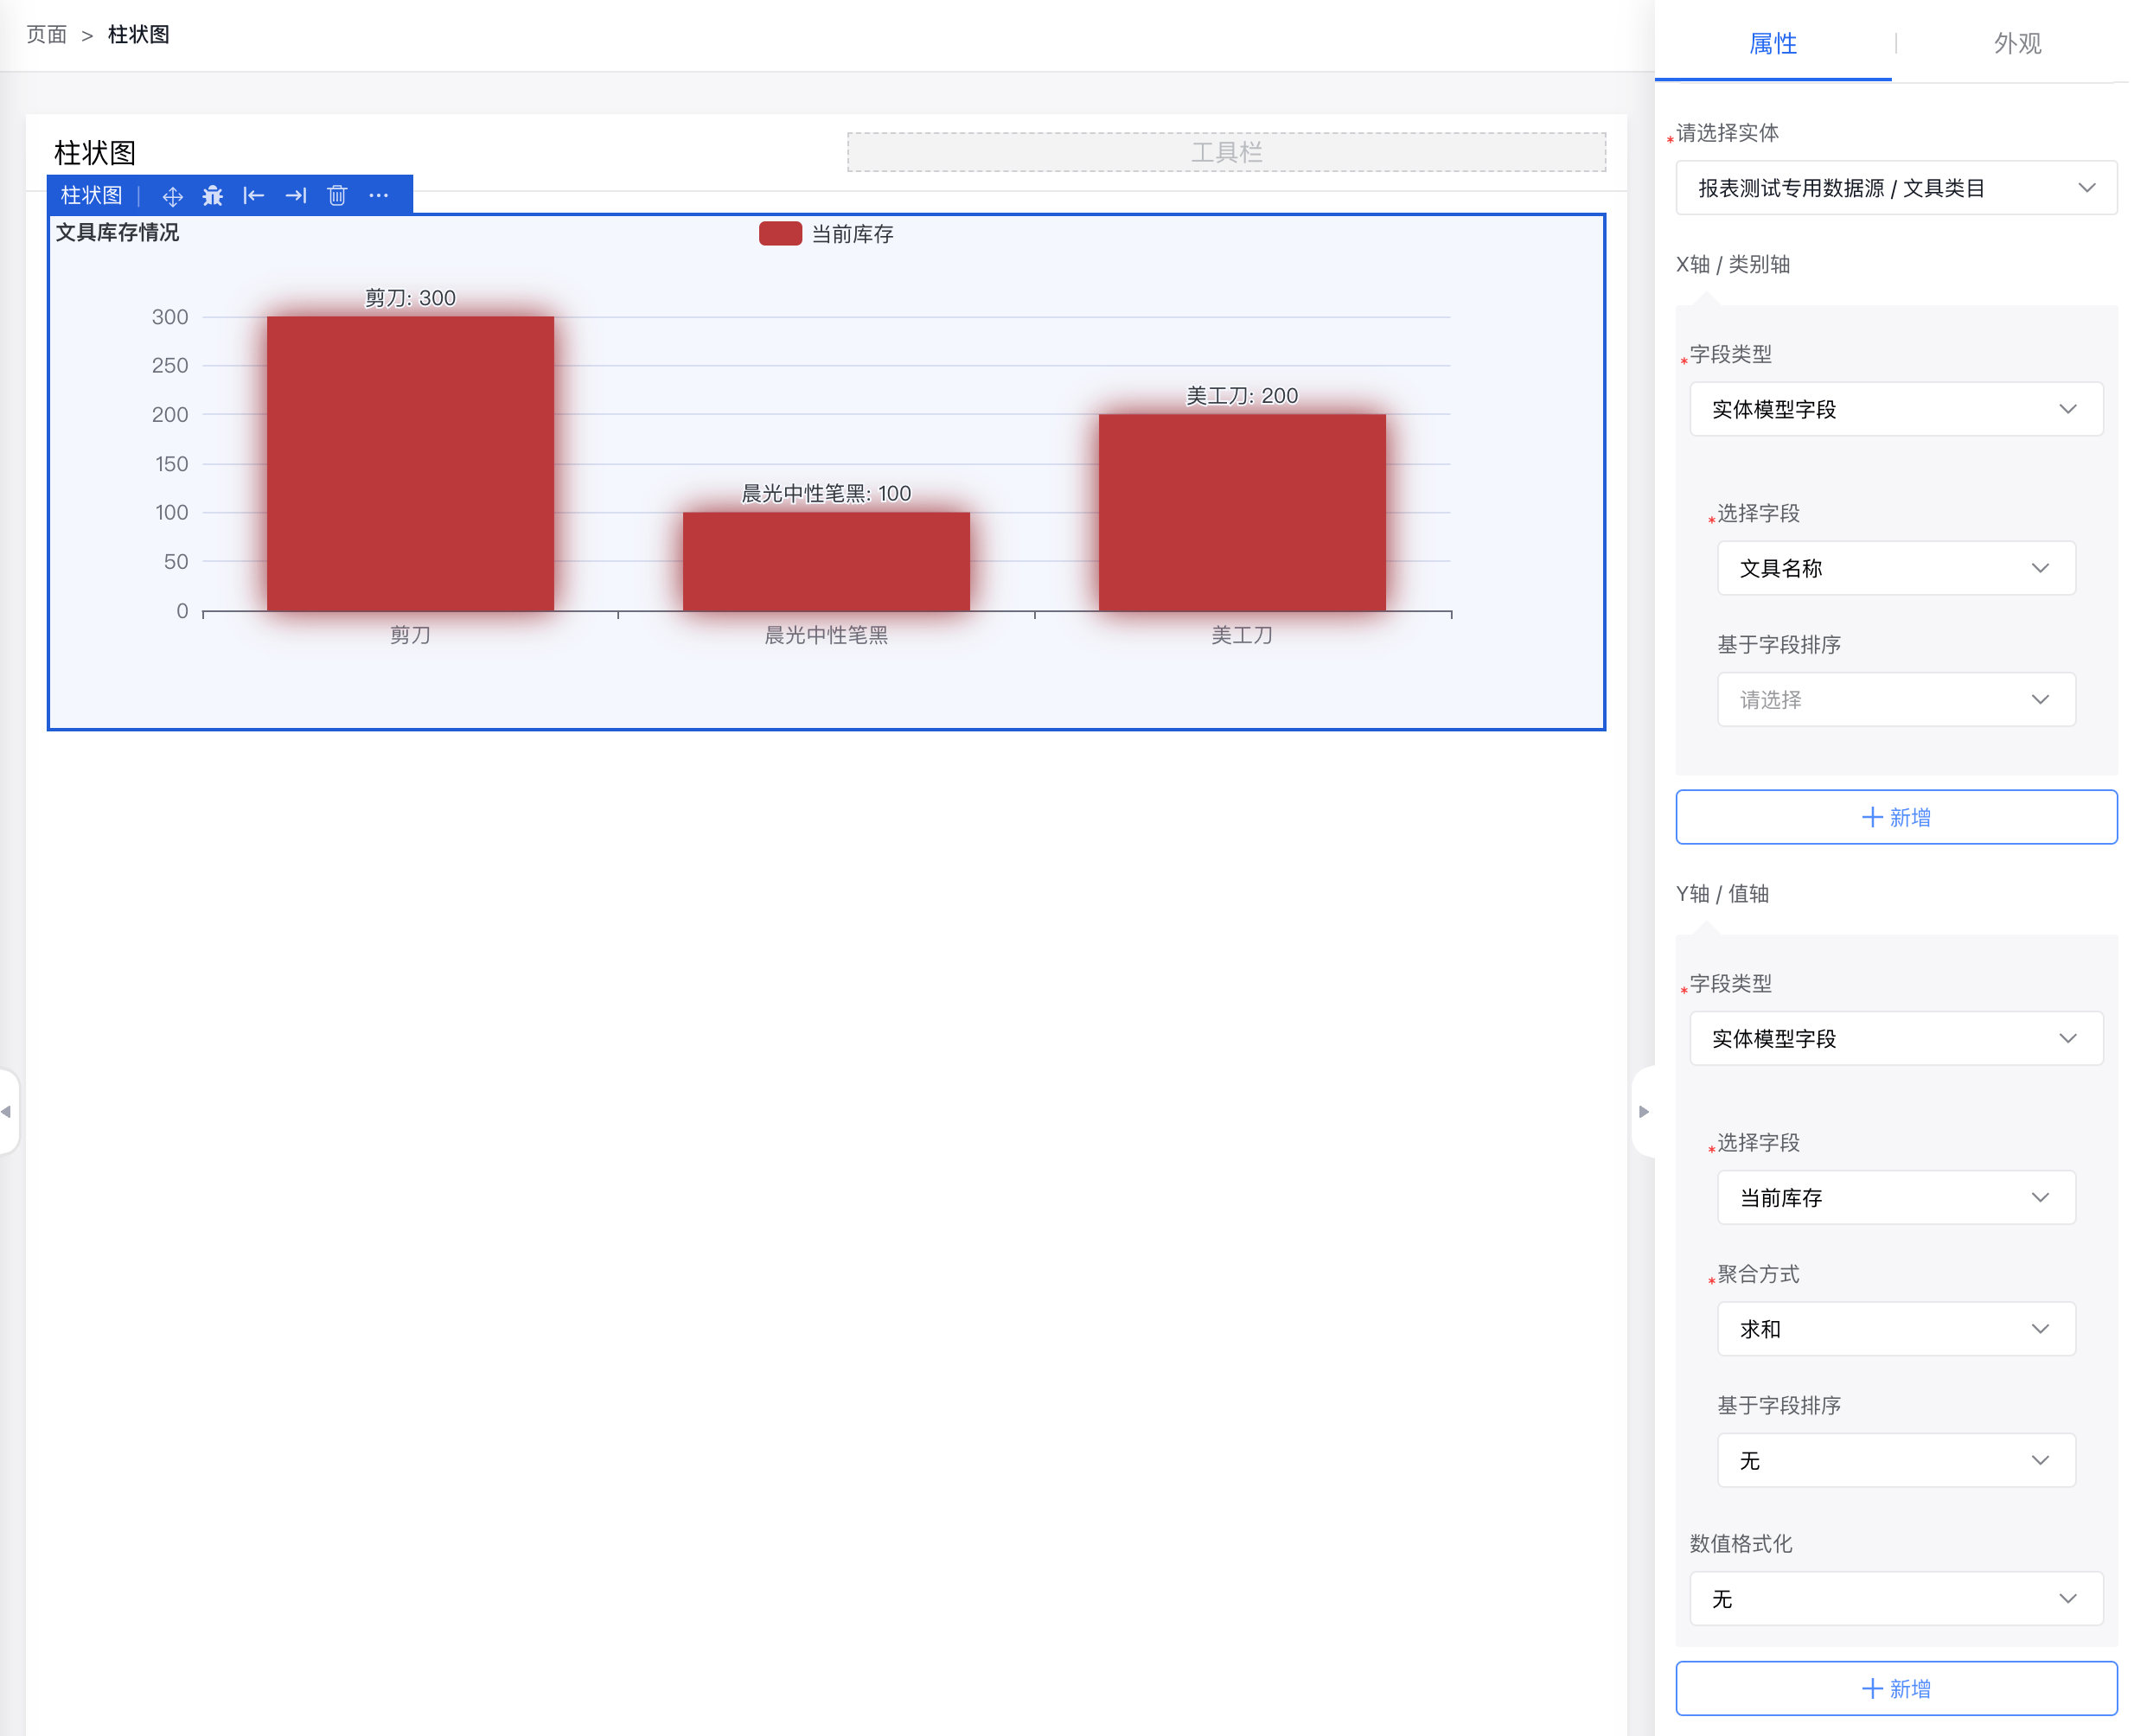Viewport: 2134px width, 1736px height.
Task: Click the insert-after (right arrow bar) icon
Action: click(296, 196)
